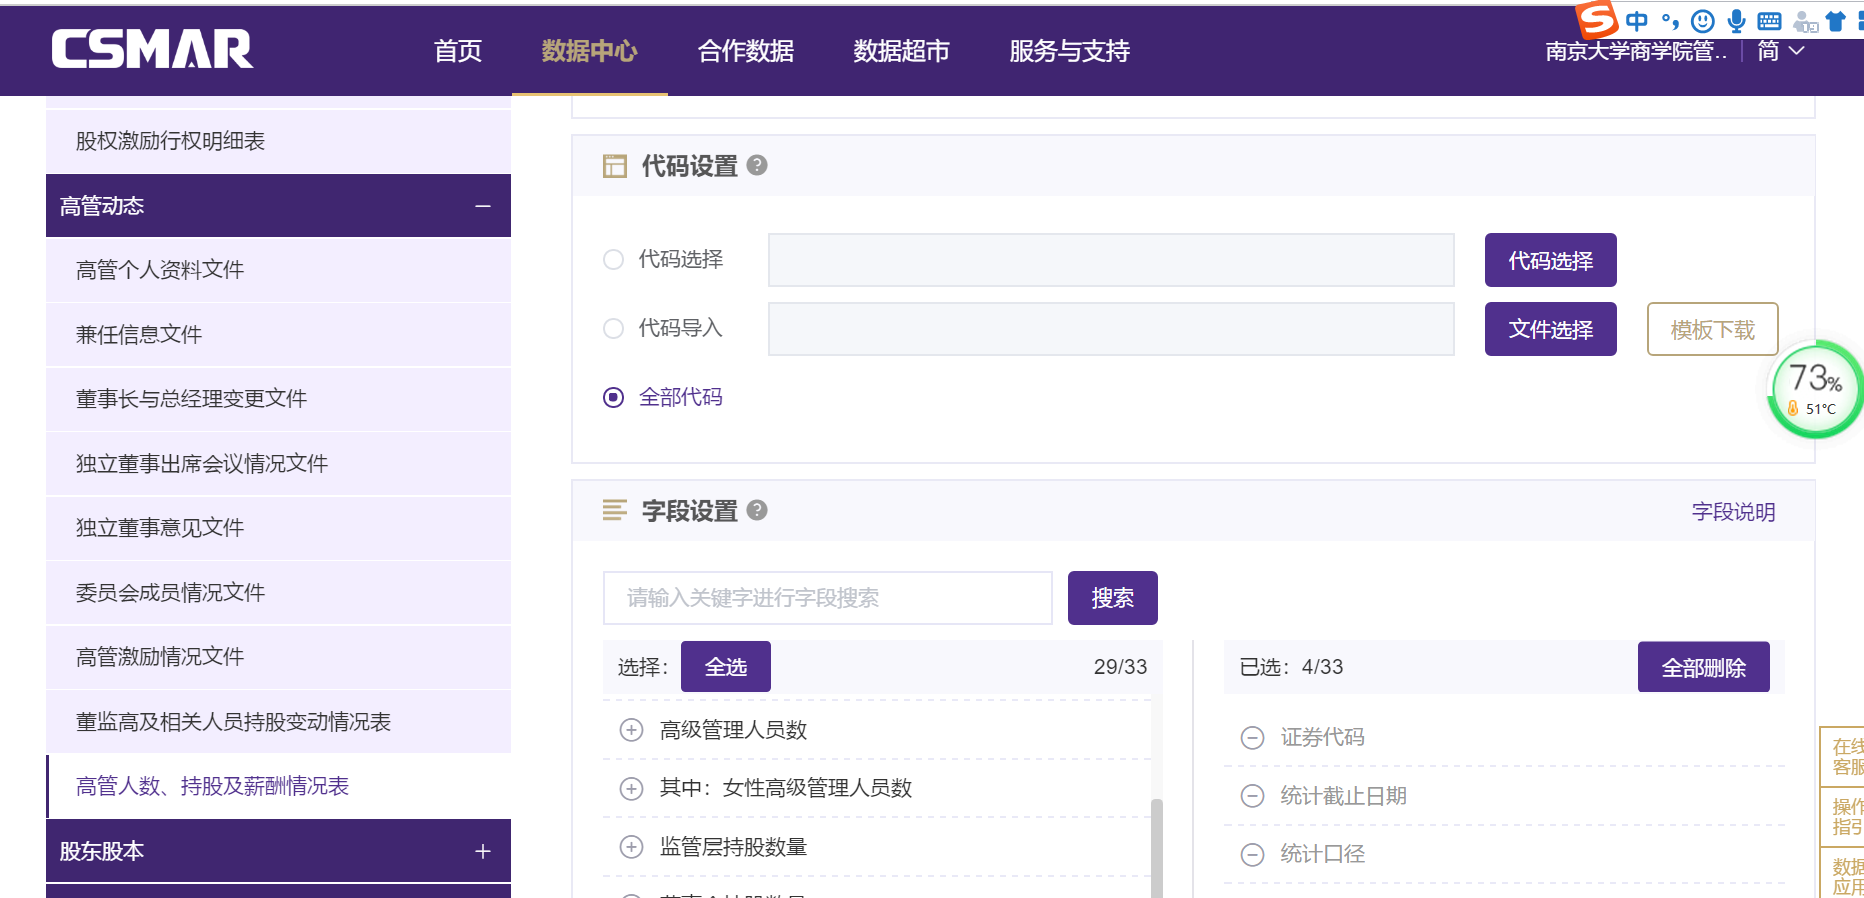
Task: Click Sogou user account icon
Action: pos(1805,21)
